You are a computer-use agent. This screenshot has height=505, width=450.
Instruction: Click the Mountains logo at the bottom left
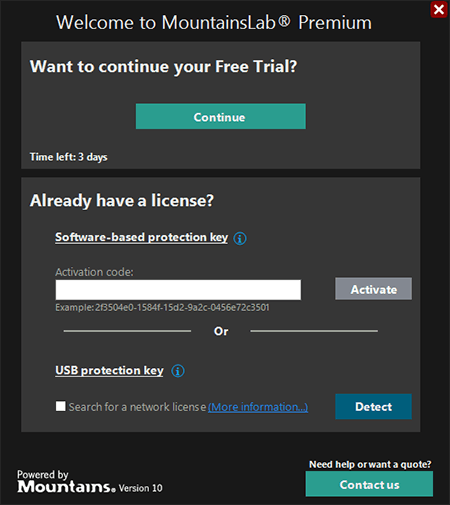[66, 487]
